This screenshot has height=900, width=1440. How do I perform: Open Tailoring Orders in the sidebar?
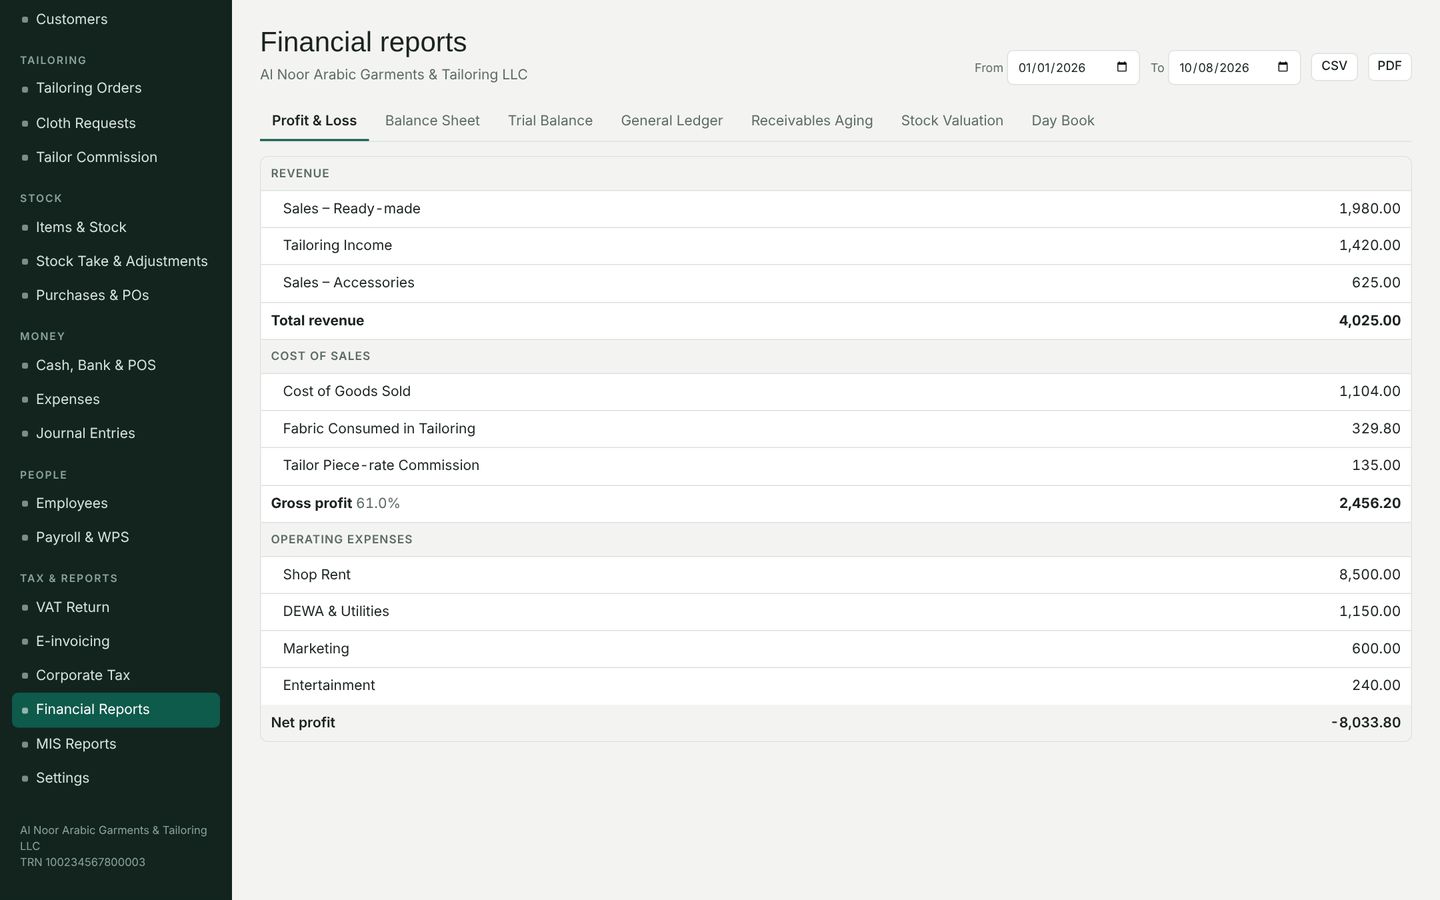pyautogui.click(x=116, y=88)
